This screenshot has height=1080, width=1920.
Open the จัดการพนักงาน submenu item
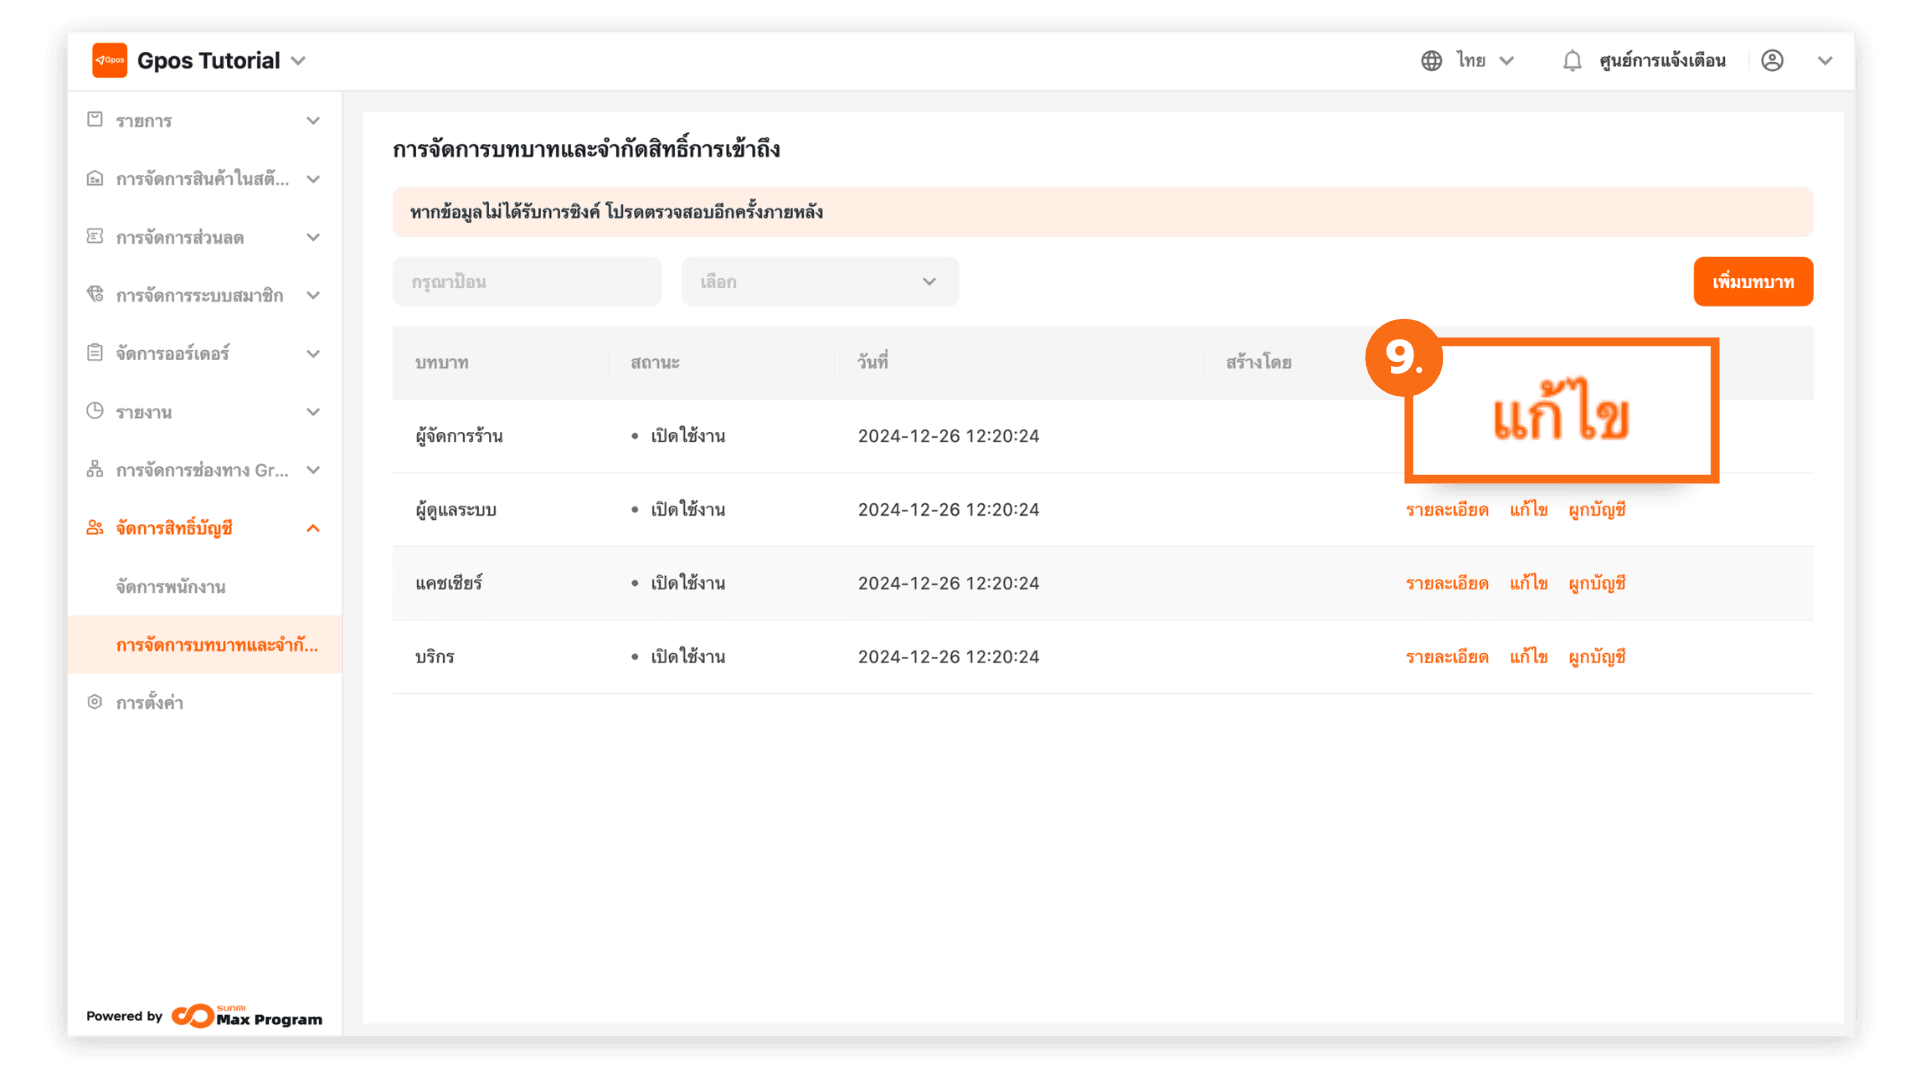(x=171, y=587)
